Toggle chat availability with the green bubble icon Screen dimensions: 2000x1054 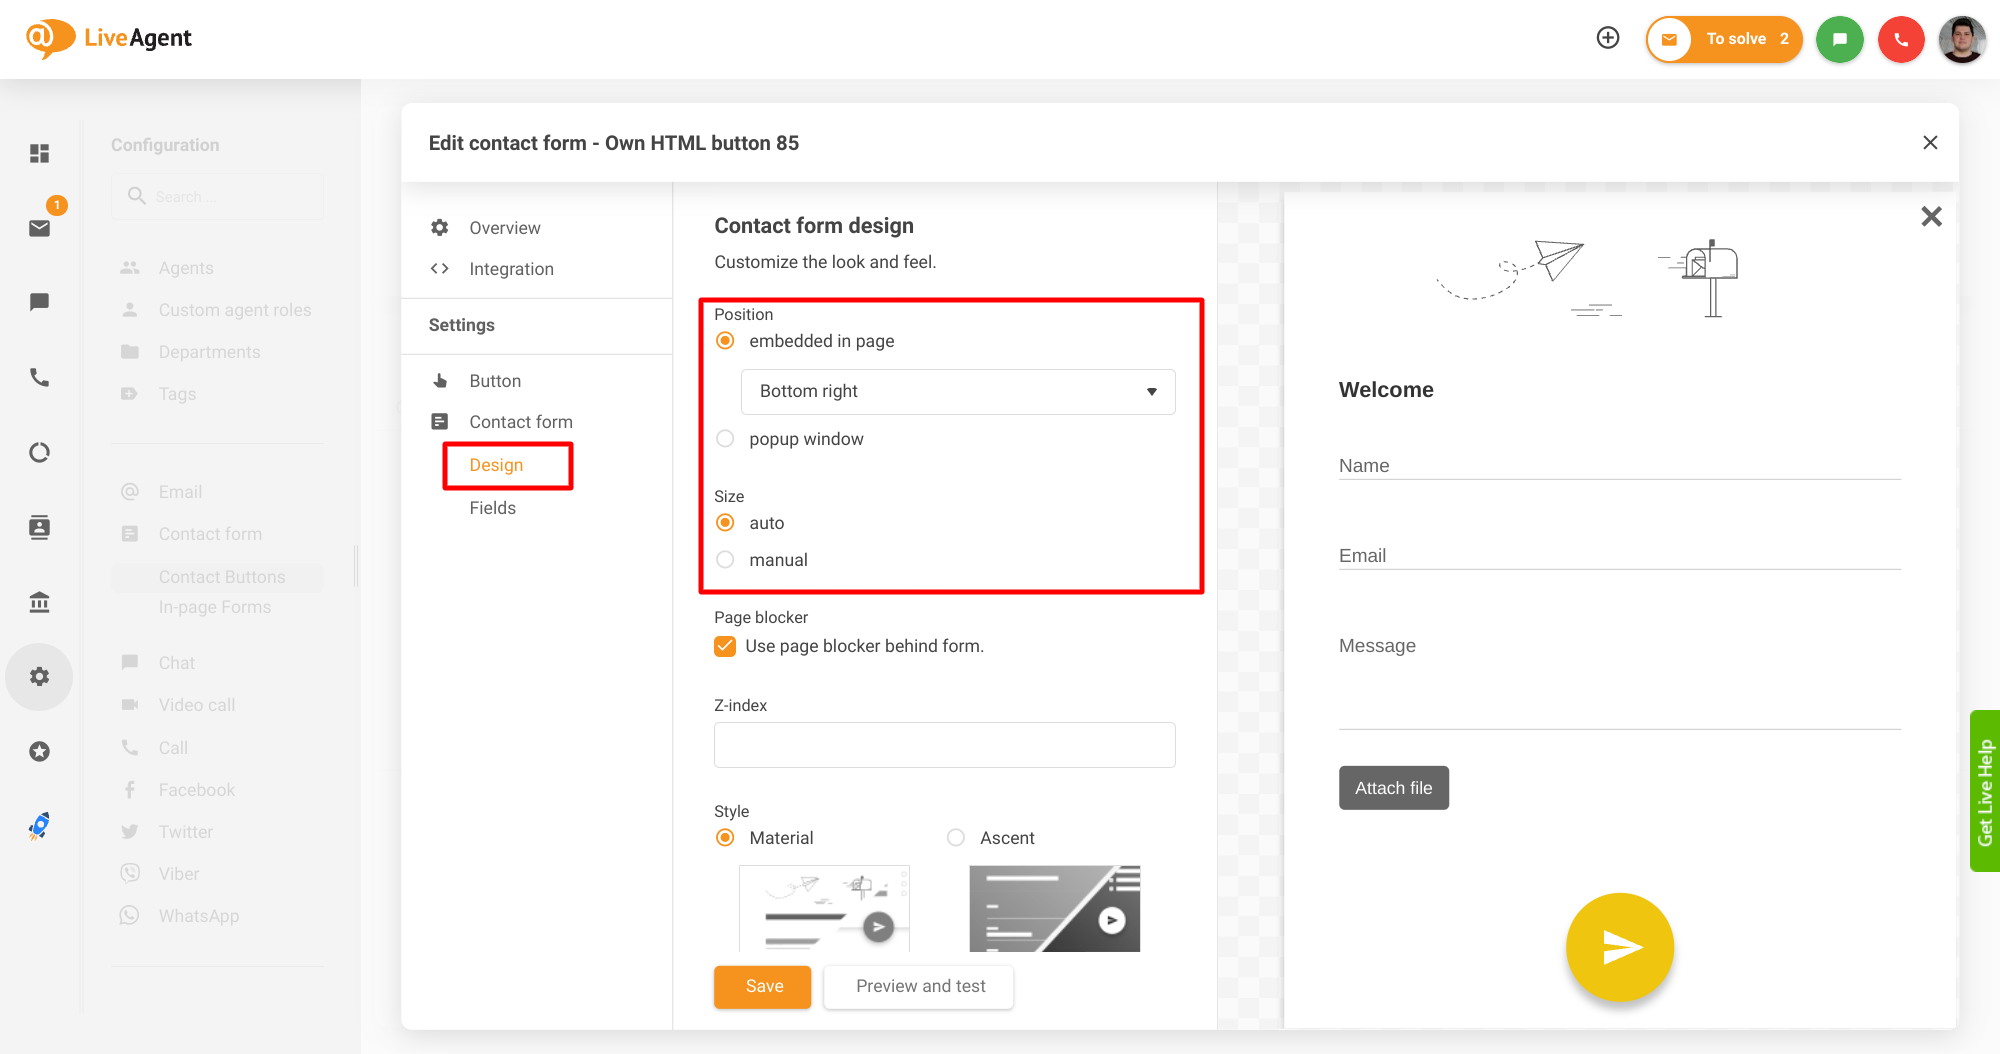point(1840,39)
